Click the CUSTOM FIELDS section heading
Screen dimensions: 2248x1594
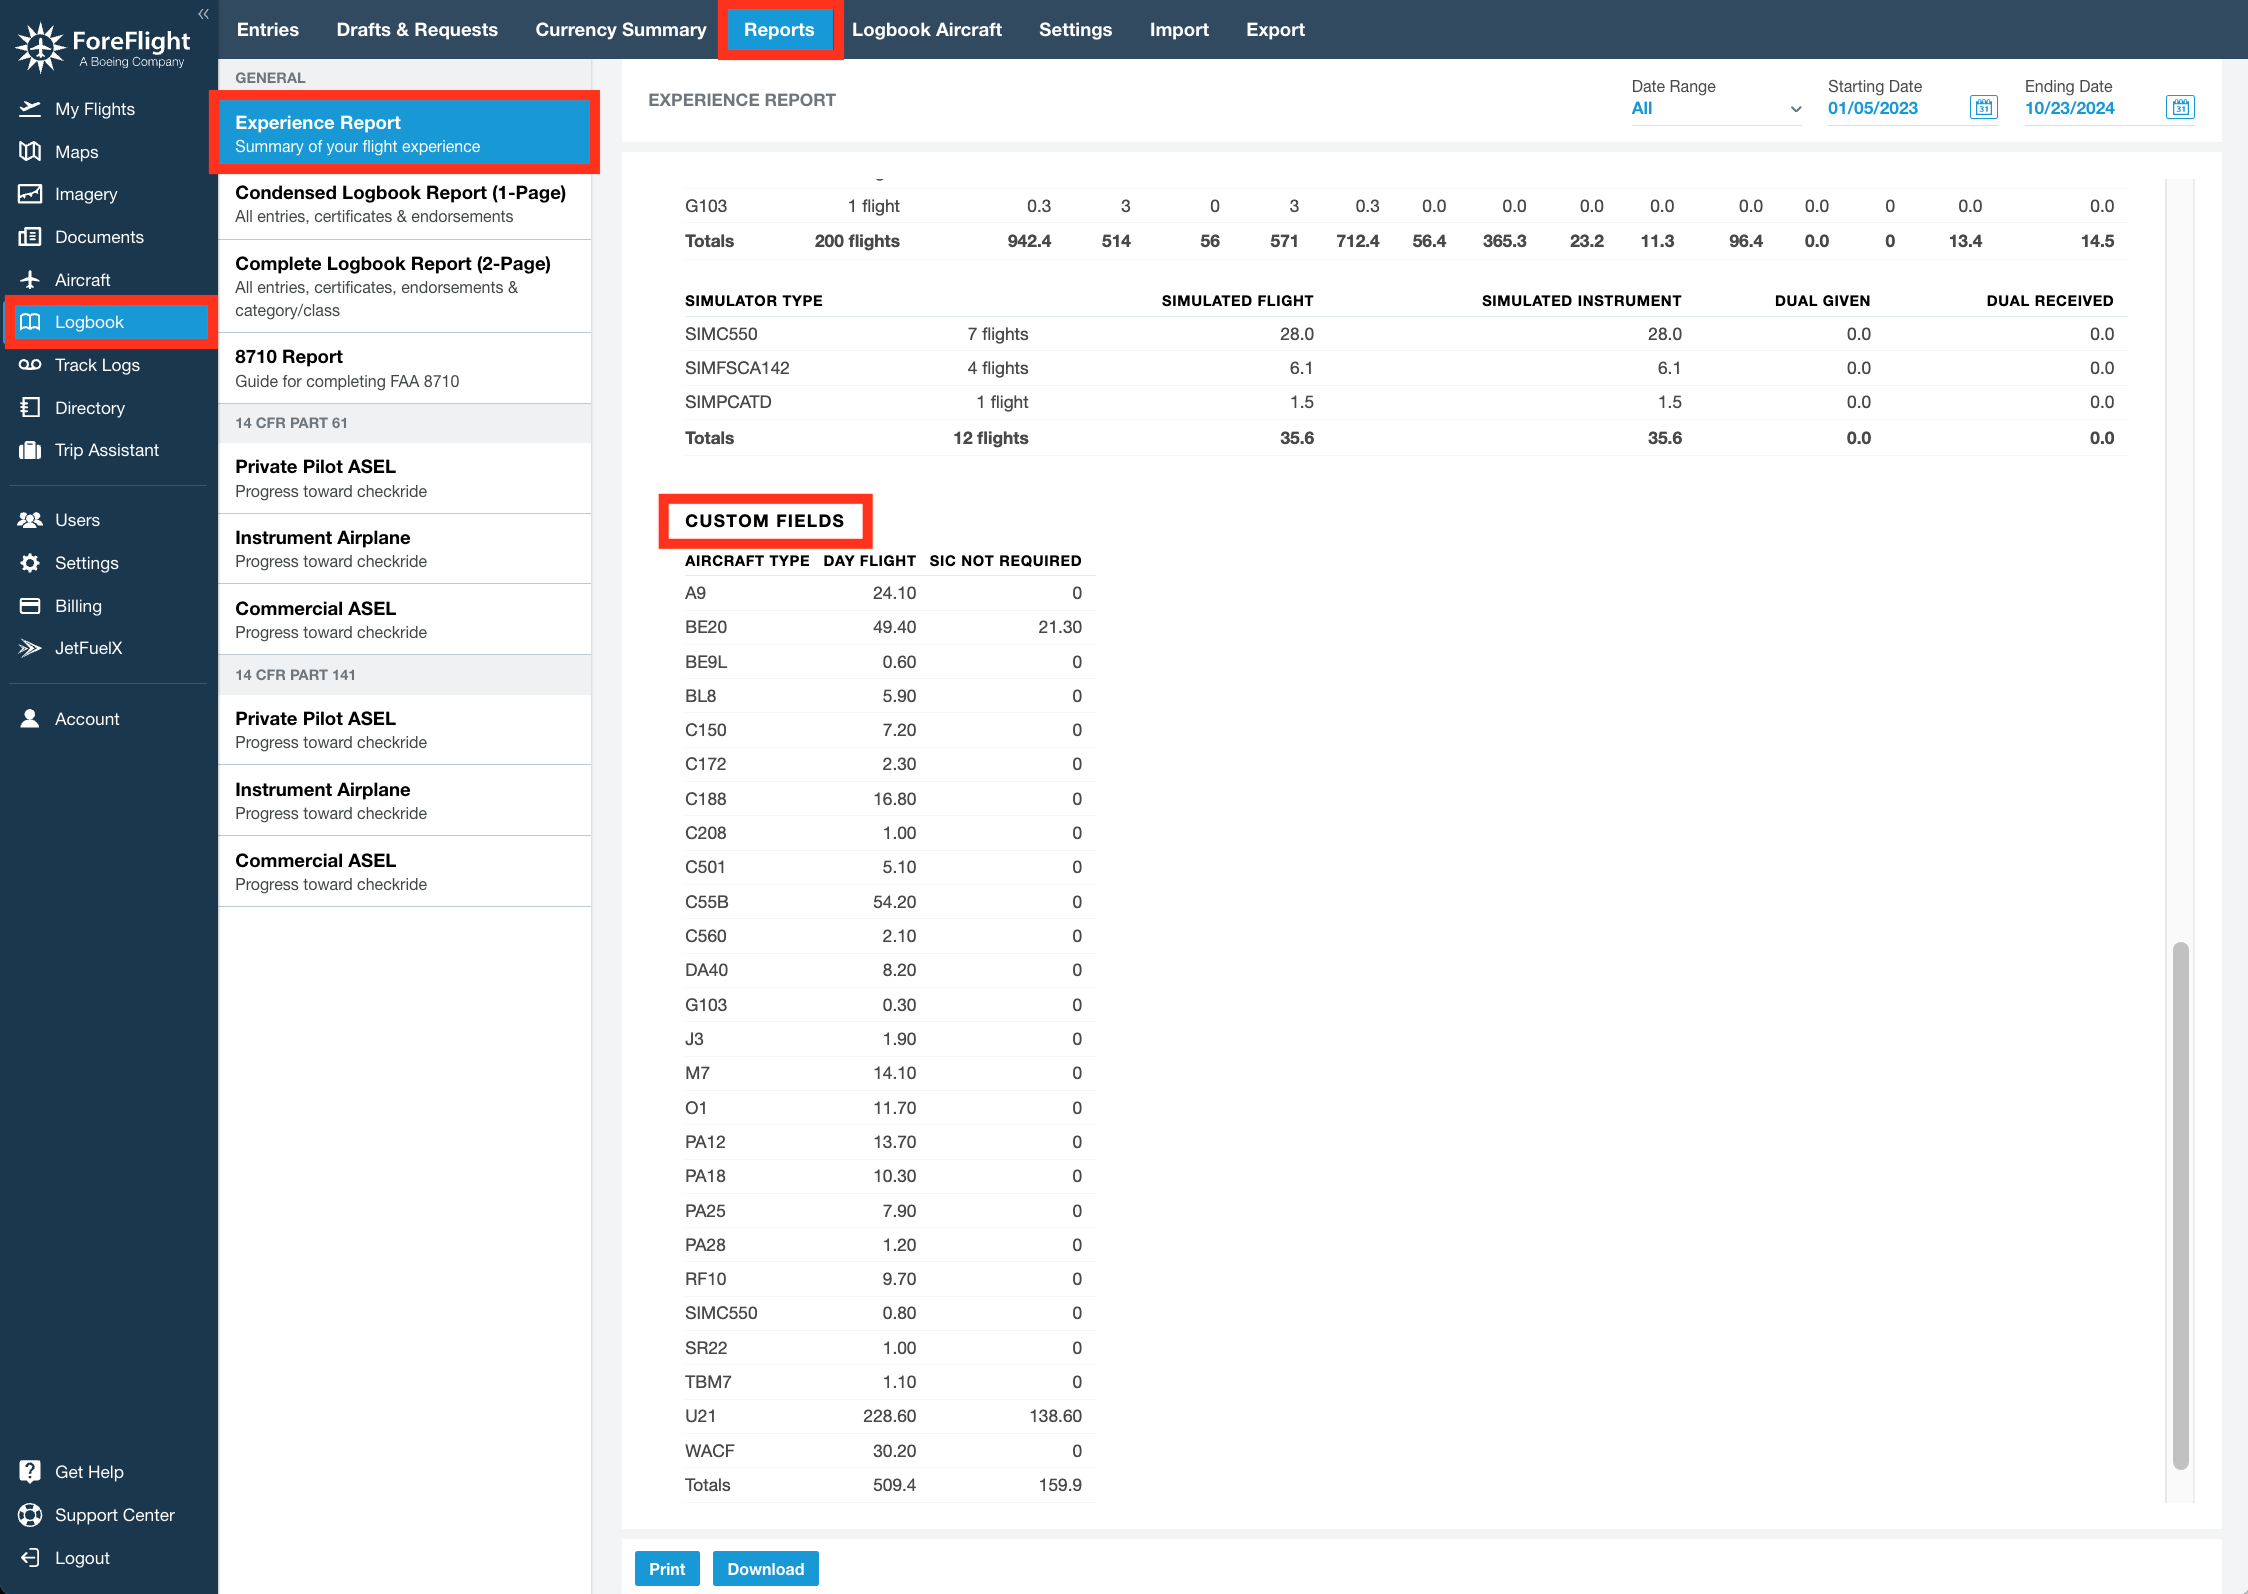coord(765,520)
